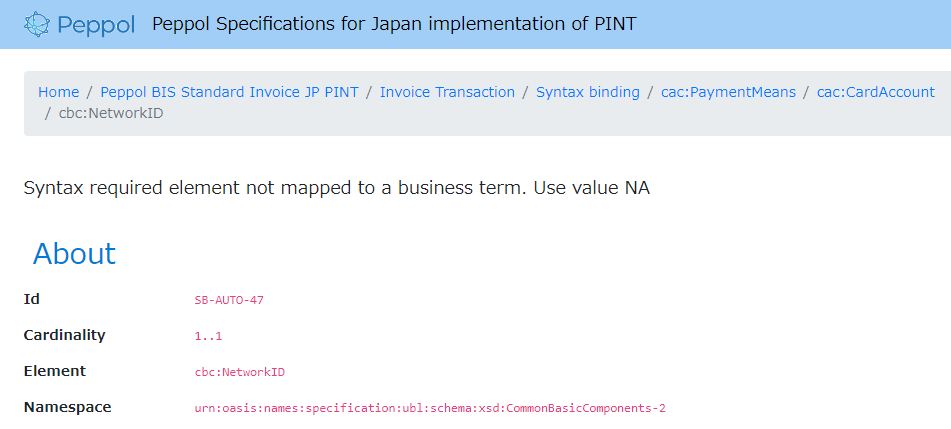The height and width of the screenshot is (429, 951).
Task: Open cac:PaymentMeans breadcrumb link
Action: 728,92
